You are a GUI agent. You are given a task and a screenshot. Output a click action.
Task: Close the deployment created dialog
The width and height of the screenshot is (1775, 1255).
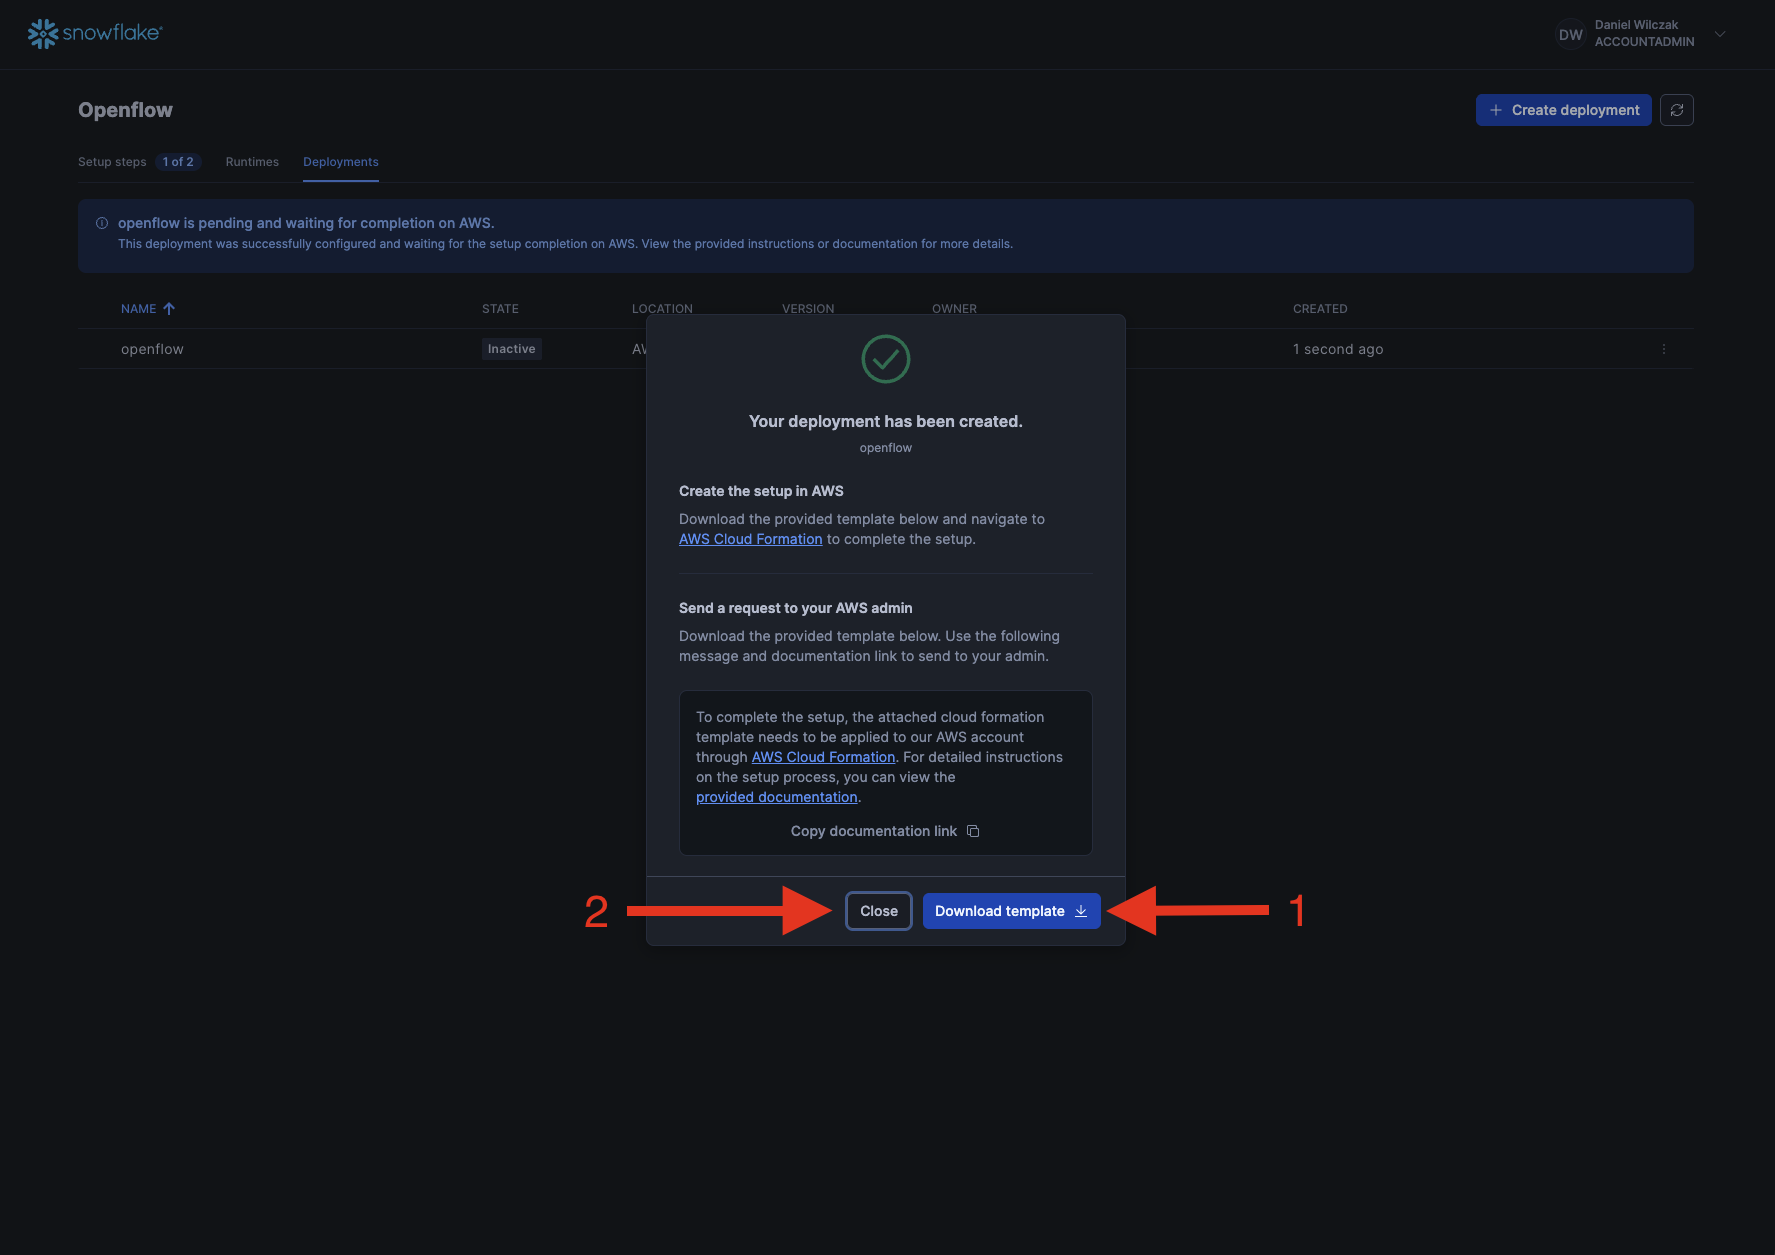pyautogui.click(x=878, y=911)
